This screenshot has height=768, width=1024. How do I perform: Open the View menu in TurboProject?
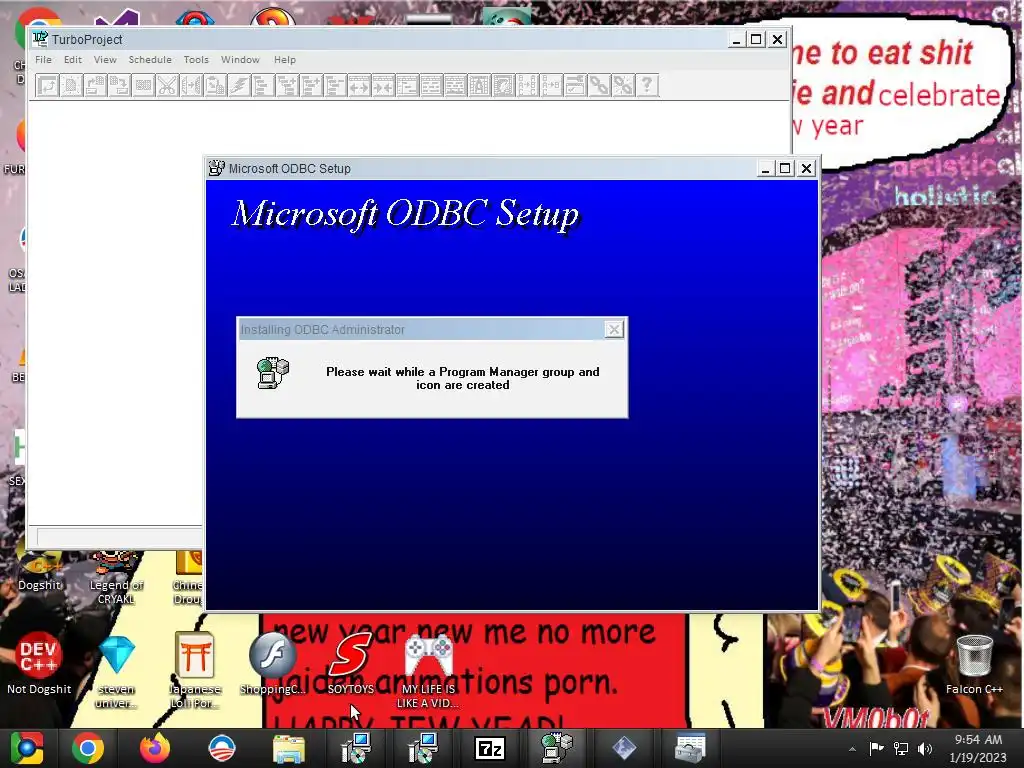click(x=104, y=59)
